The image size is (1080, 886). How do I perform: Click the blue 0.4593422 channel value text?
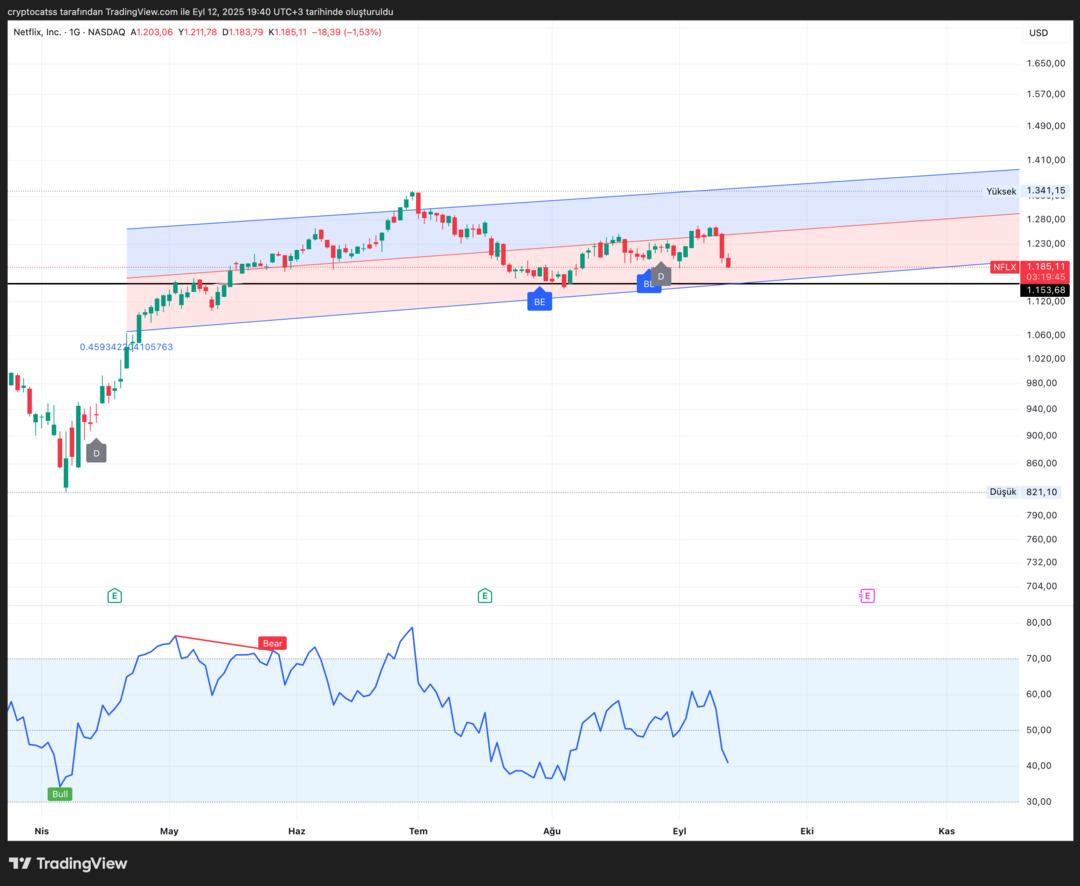click(x=126, y=347)
